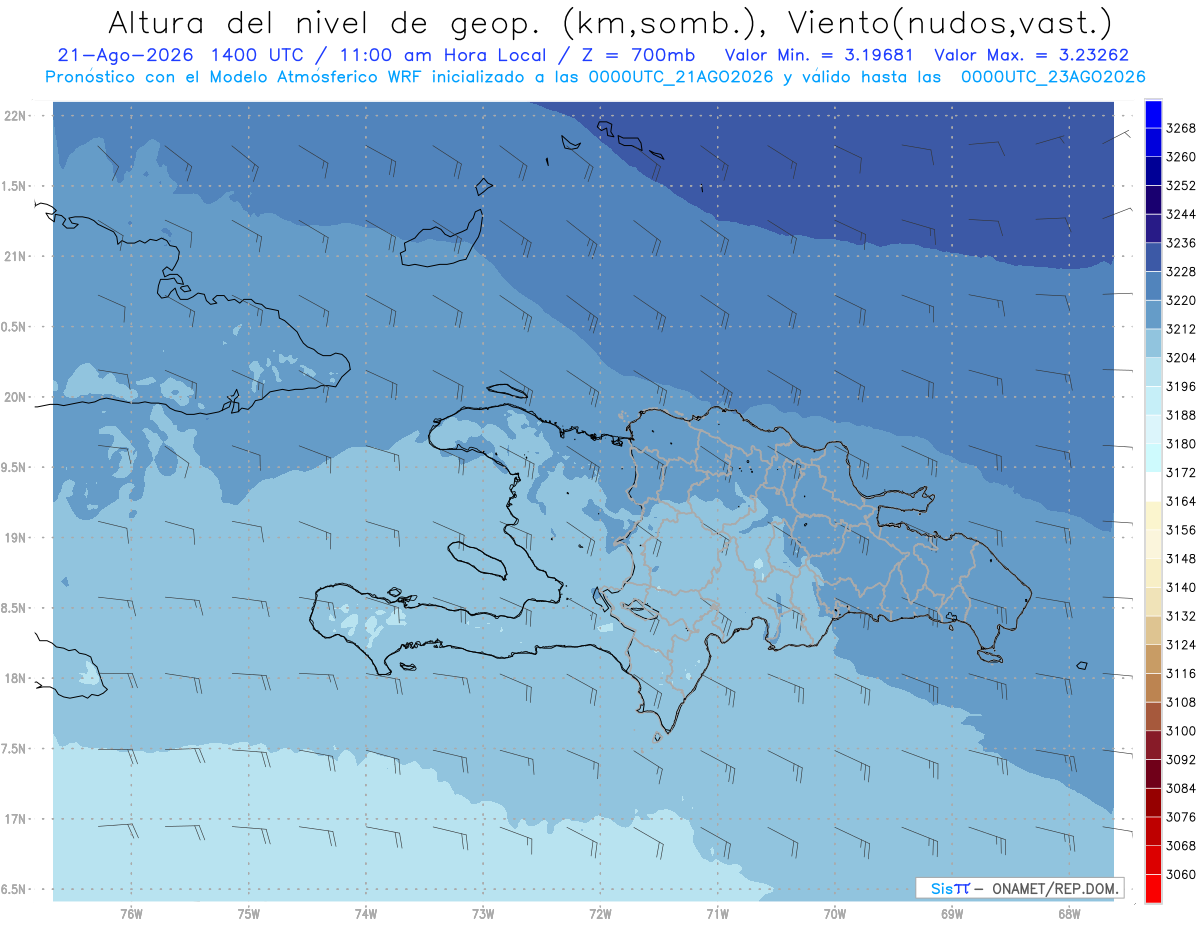This screenshot has height=927, width=1200.
Task: Click the 8.5N latitude label
Action: [x=14, y=608]
